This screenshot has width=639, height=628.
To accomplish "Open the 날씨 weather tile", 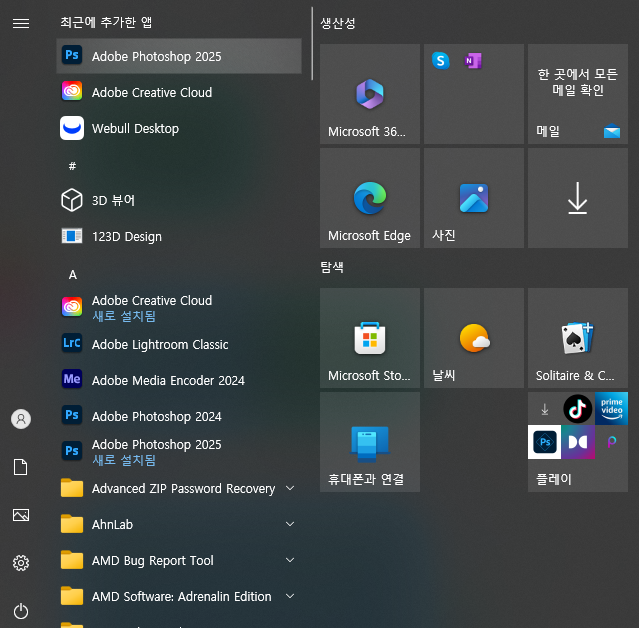I will pos(474,338).
